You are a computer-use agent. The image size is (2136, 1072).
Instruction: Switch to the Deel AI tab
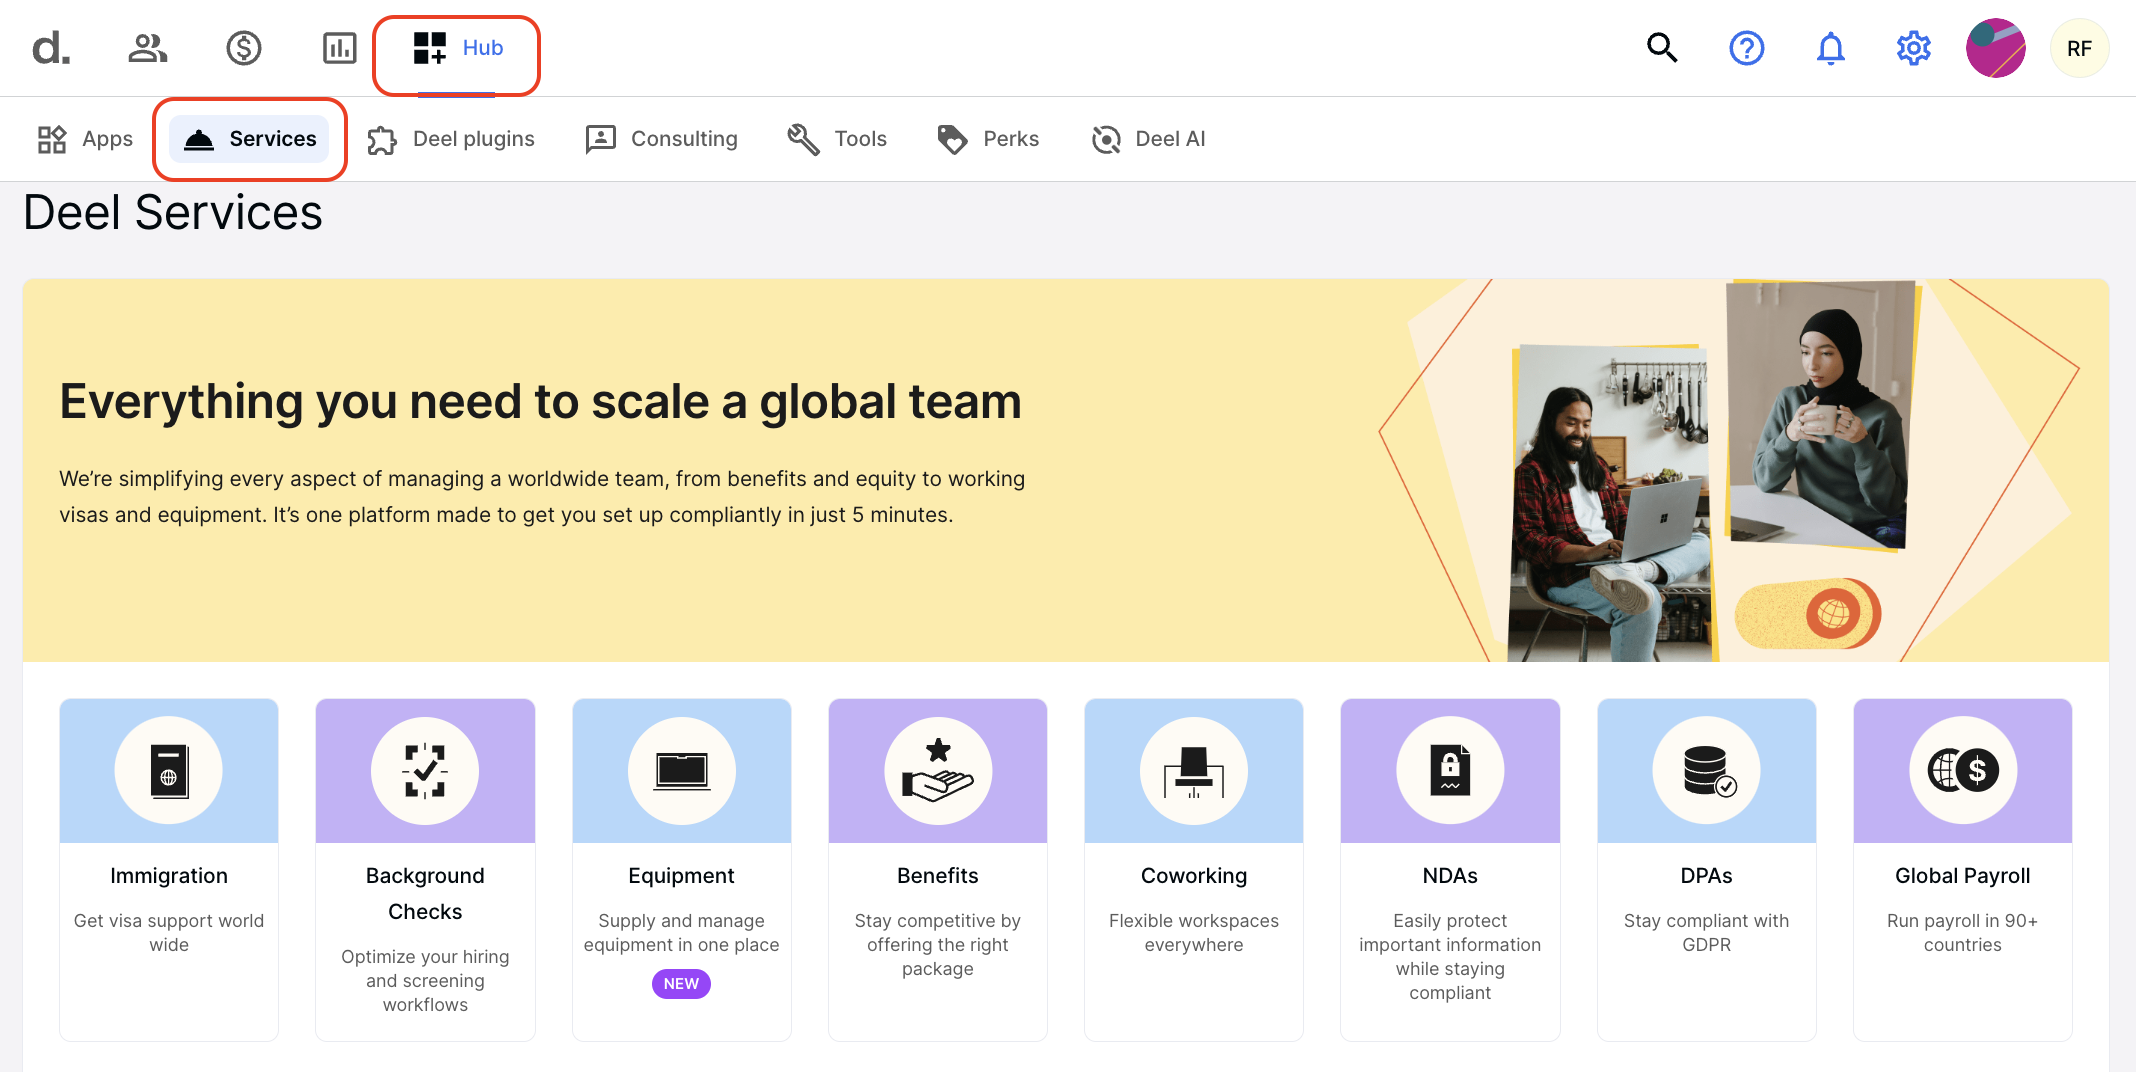(x=1148, y=139)
